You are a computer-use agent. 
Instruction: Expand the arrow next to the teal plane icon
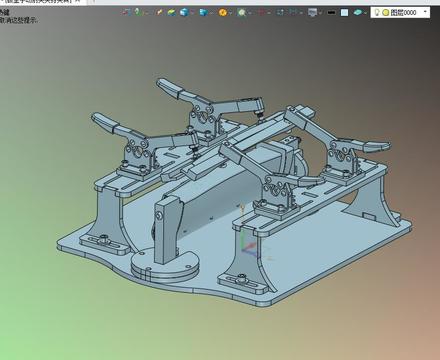pyautogui.click(x=365, y=13)
